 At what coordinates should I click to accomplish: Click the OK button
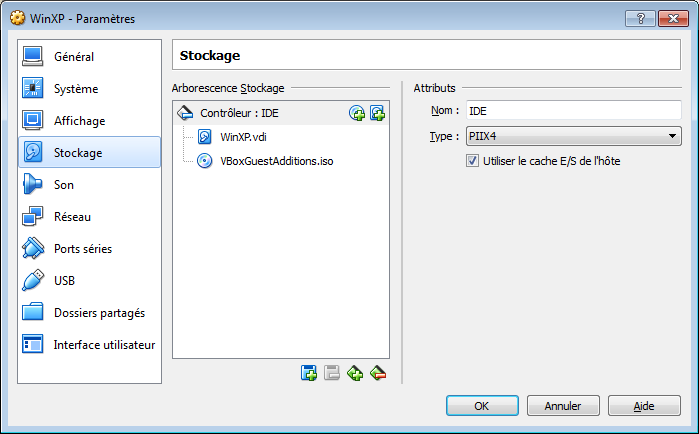click(481, 406)
